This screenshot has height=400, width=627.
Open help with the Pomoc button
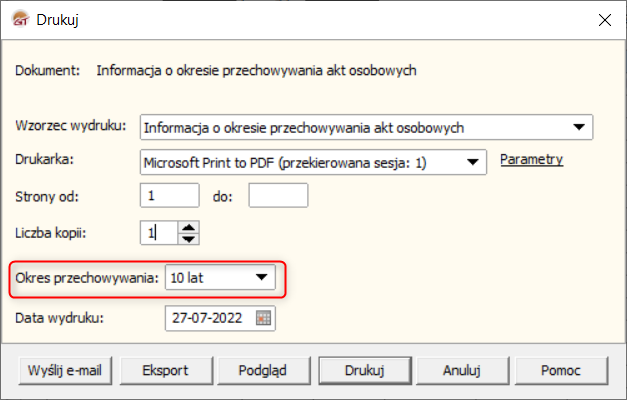coord(560,370)
